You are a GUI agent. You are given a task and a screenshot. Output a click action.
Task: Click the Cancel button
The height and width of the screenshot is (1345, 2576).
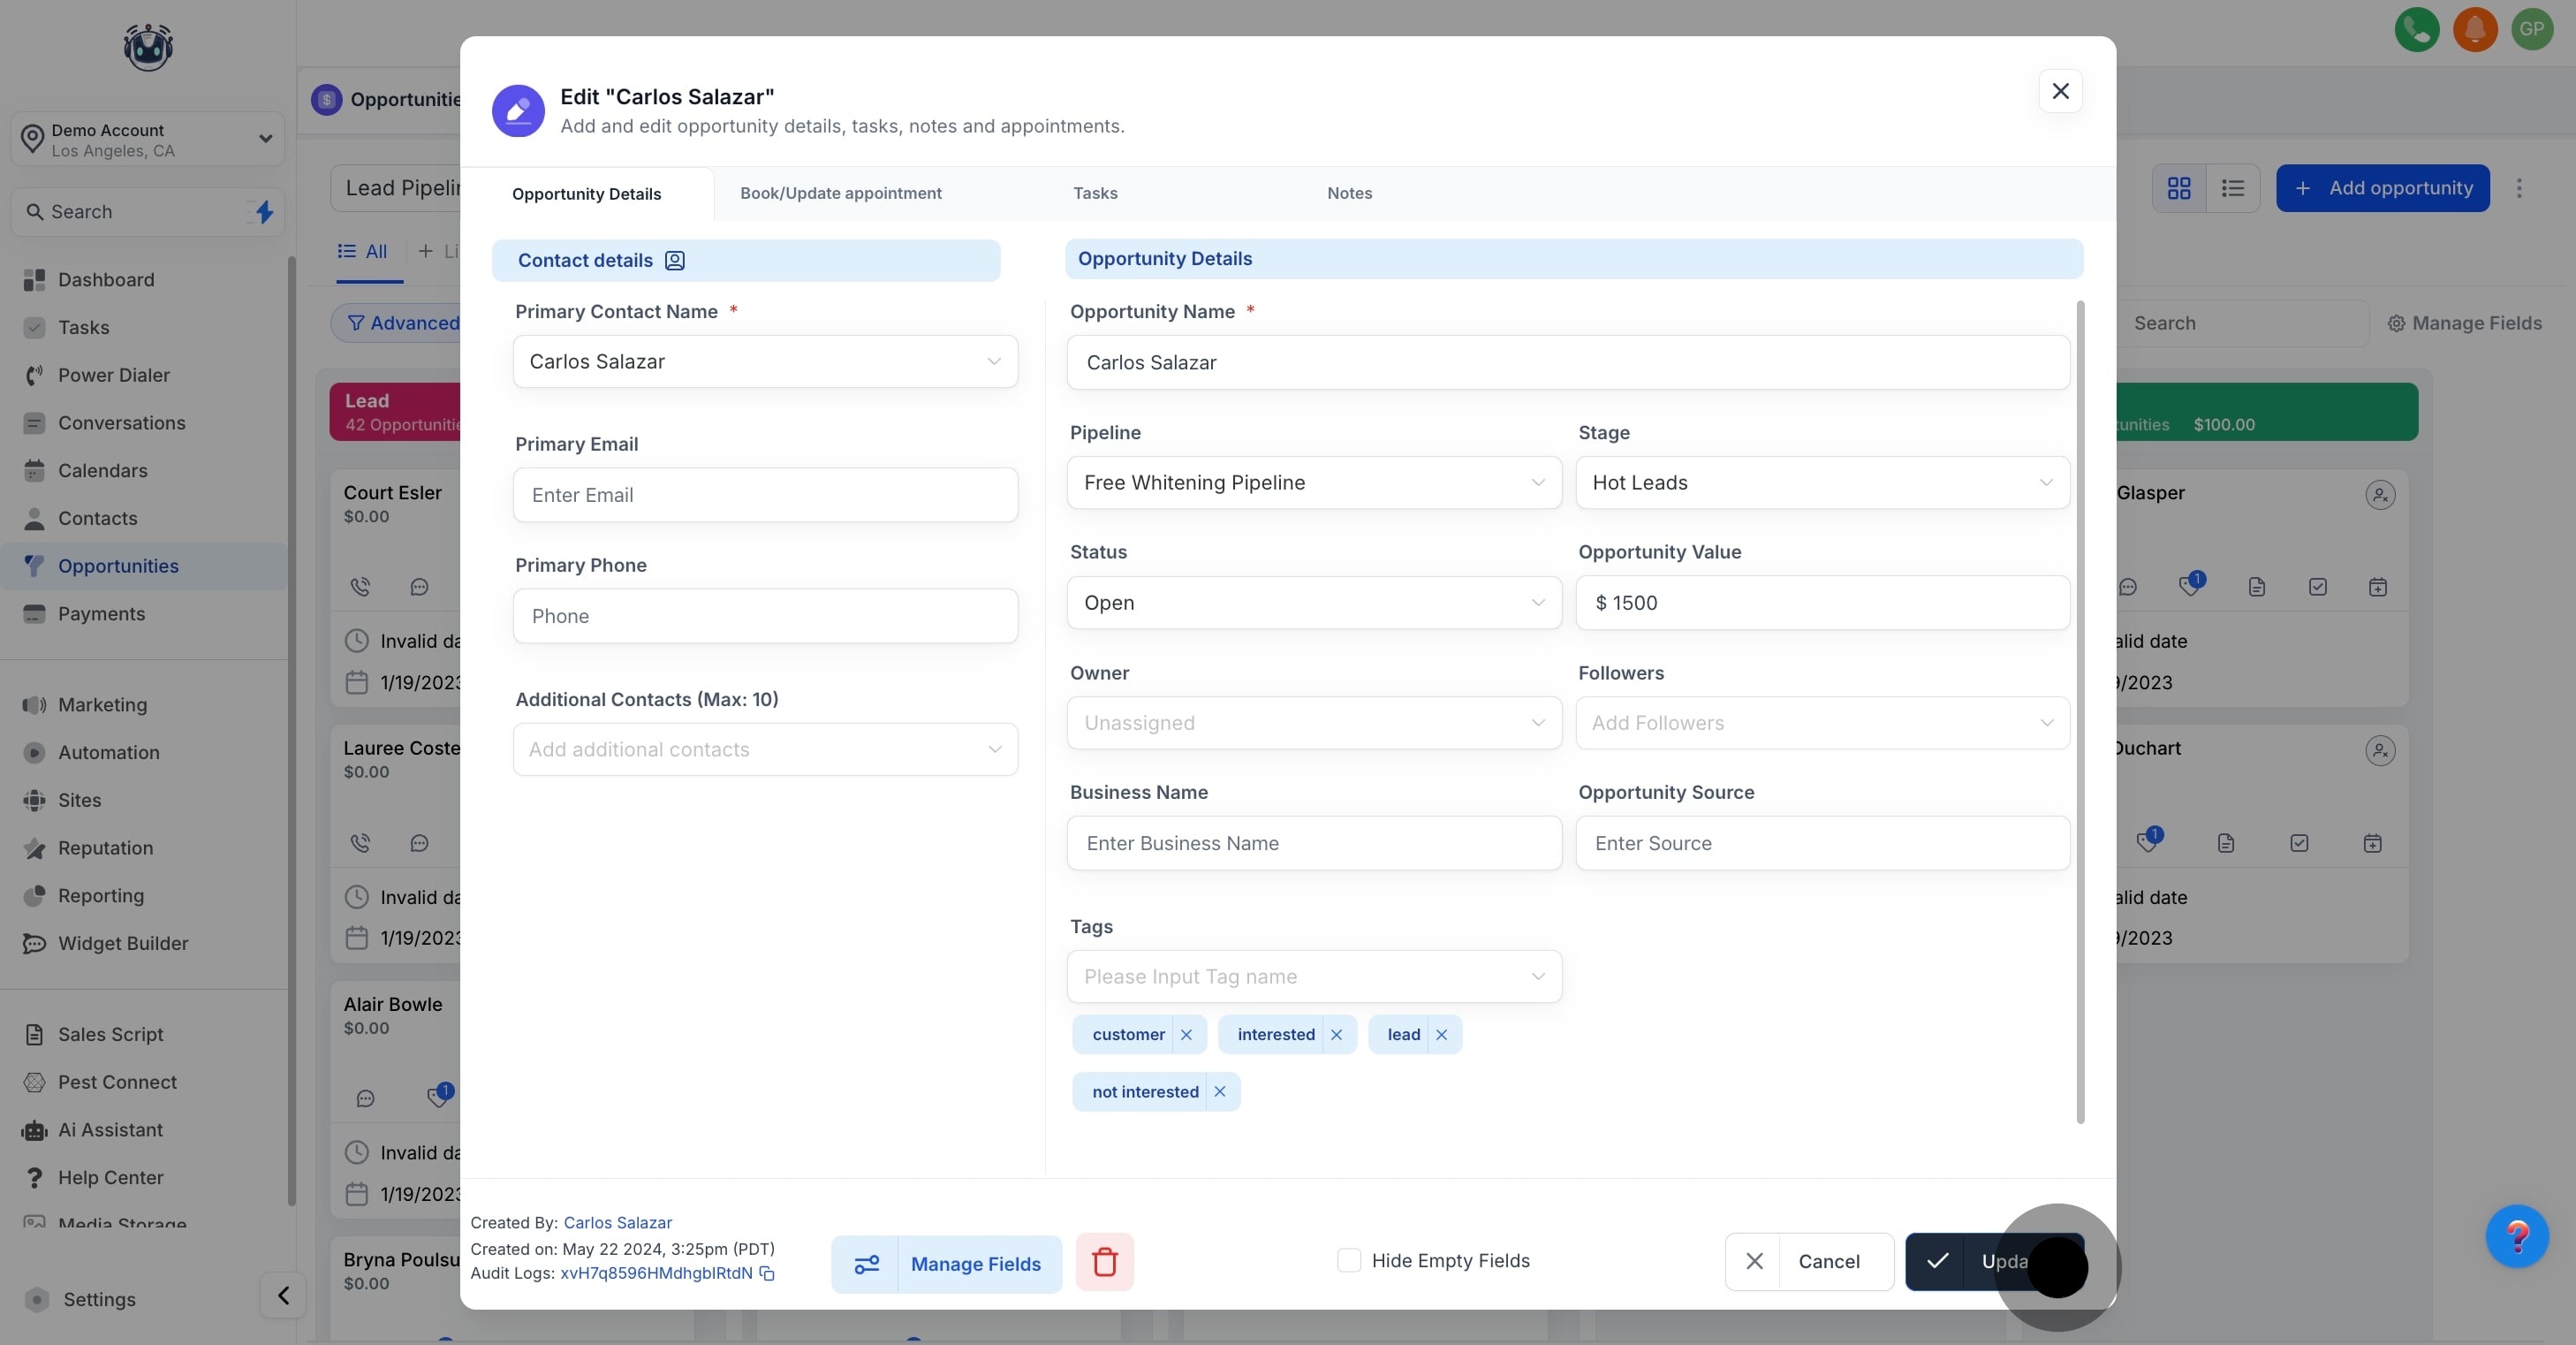click(1808, 1261)
